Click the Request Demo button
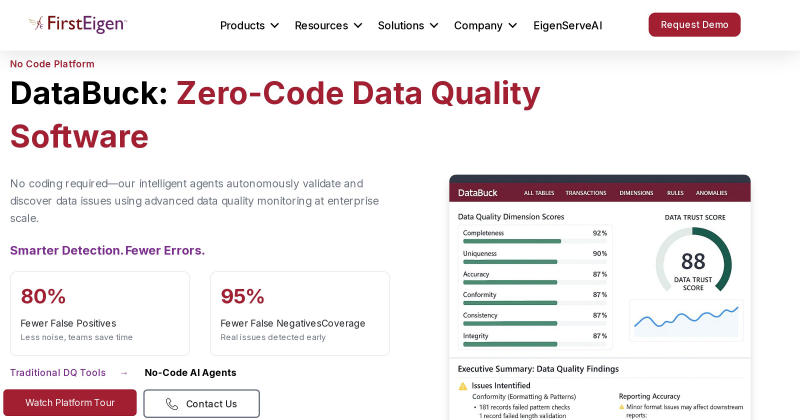This screenshot has height=420, width=800. coord(694,24)
